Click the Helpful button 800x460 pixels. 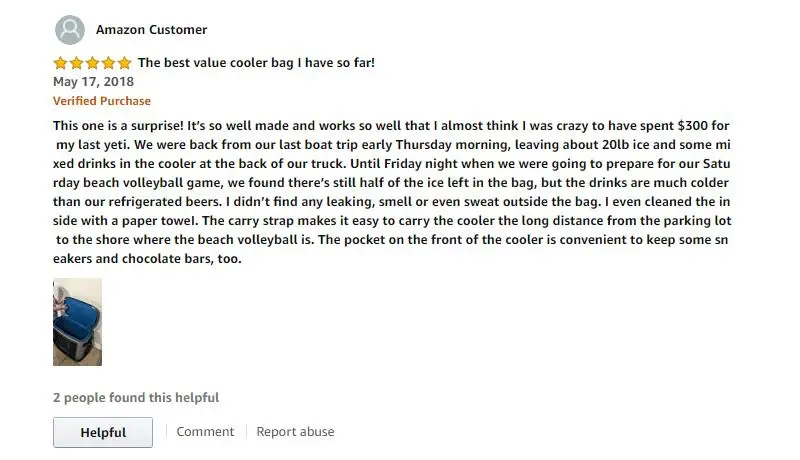[x=103, y=432]
